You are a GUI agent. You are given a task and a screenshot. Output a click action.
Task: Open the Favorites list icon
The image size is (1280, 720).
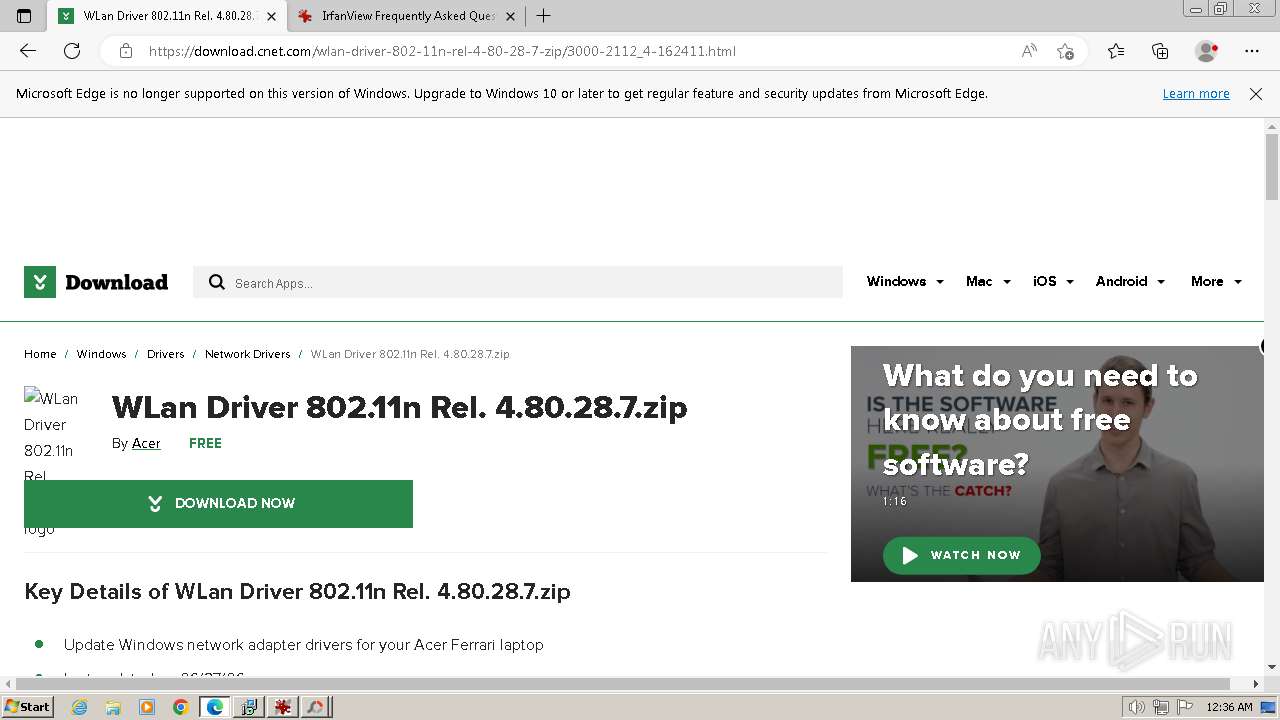(1116, 51)
